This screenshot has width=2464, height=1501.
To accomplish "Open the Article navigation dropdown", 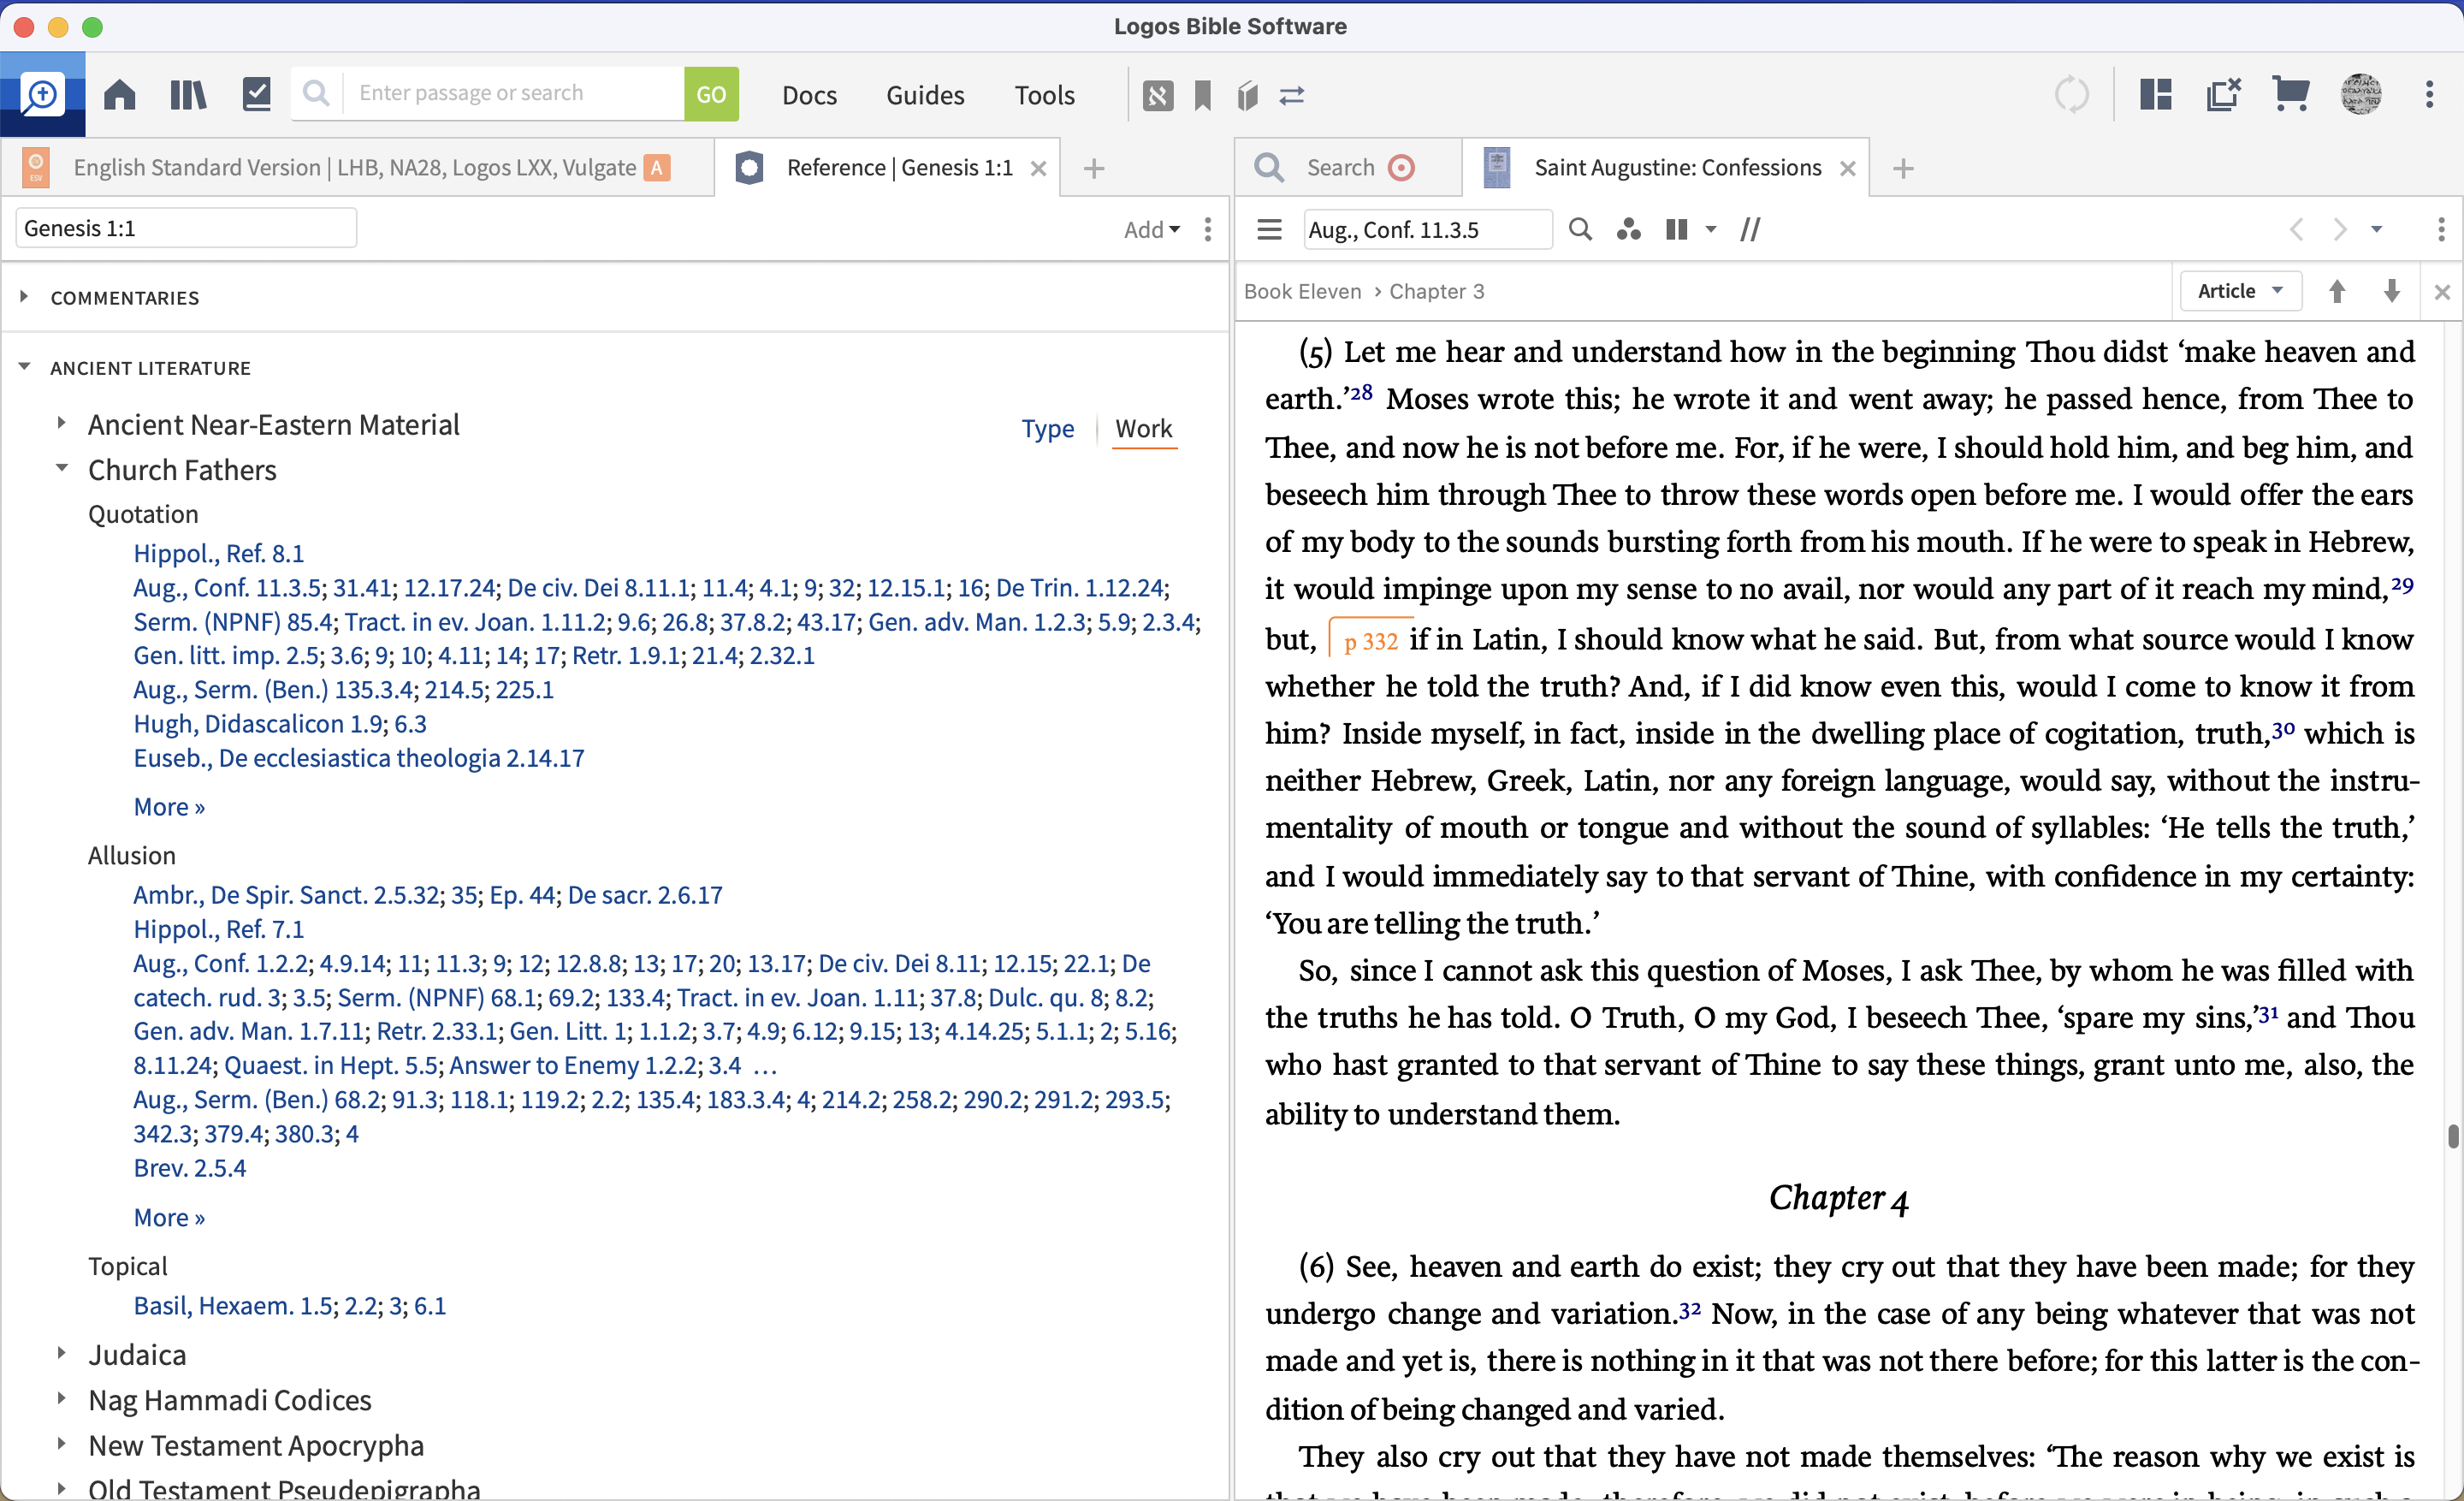I will click(2240, 291).
